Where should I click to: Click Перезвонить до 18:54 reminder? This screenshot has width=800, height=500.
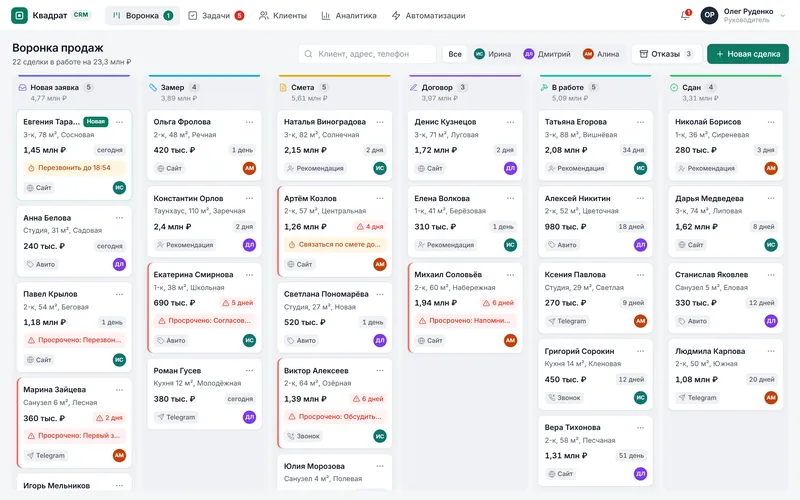tap(74, 168)
